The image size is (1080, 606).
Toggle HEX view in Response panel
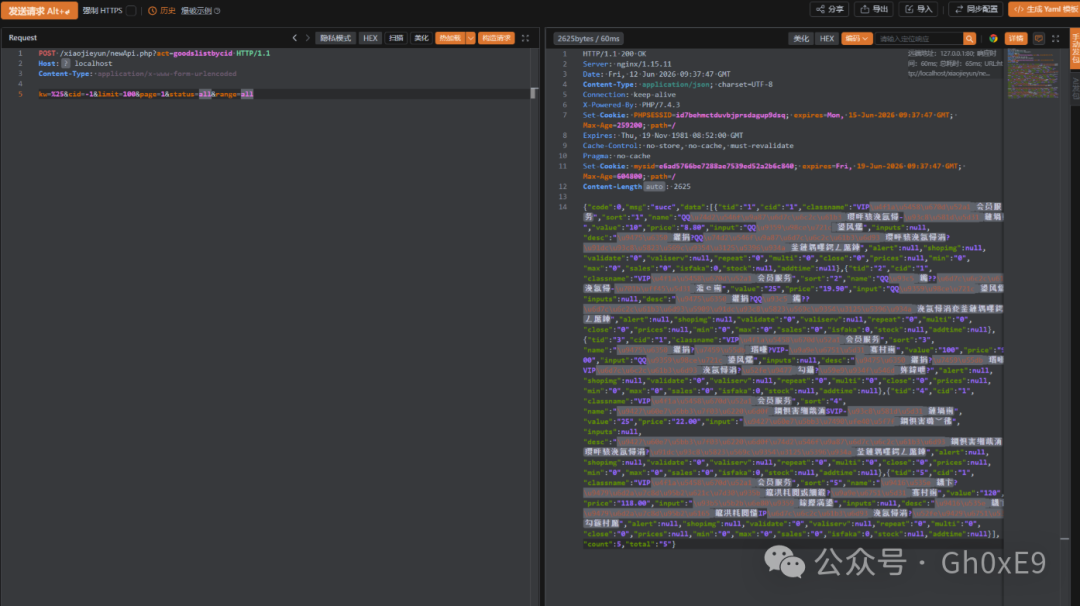(x=827, y=39)
